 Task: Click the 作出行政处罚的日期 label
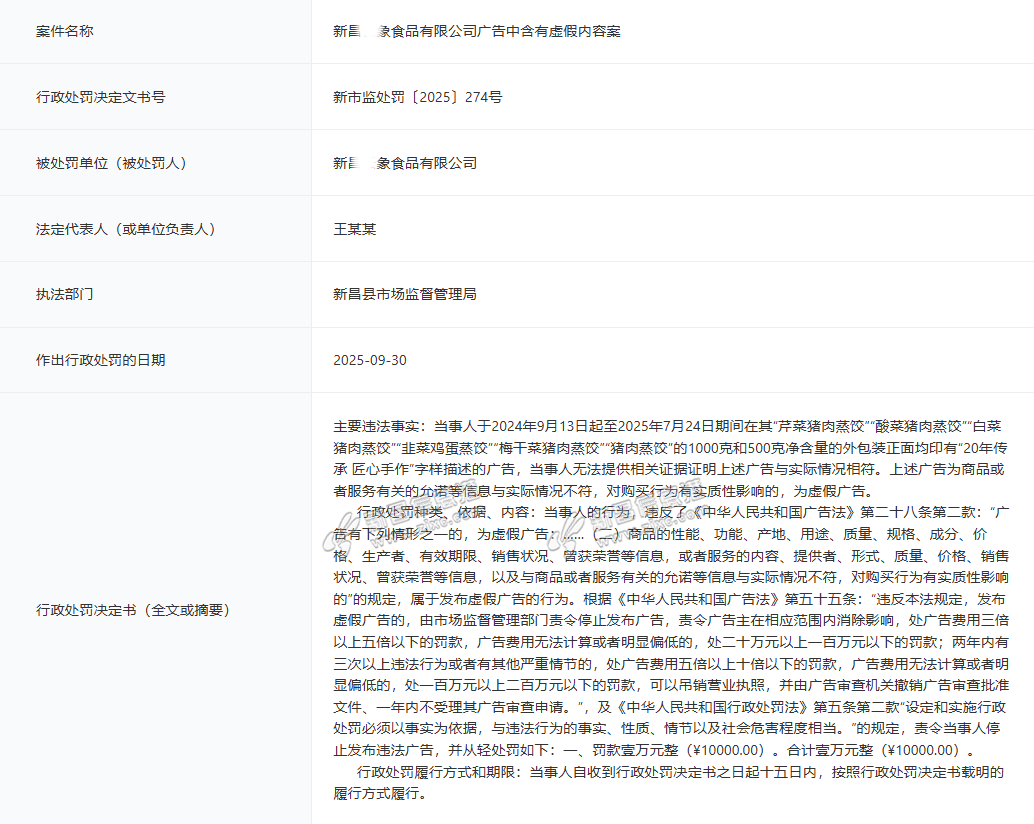[x=101, y=360]
